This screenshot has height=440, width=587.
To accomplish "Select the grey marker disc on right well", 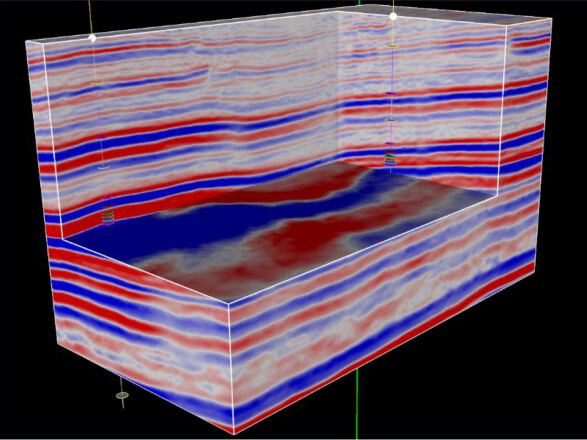I will tap(390, 120).
